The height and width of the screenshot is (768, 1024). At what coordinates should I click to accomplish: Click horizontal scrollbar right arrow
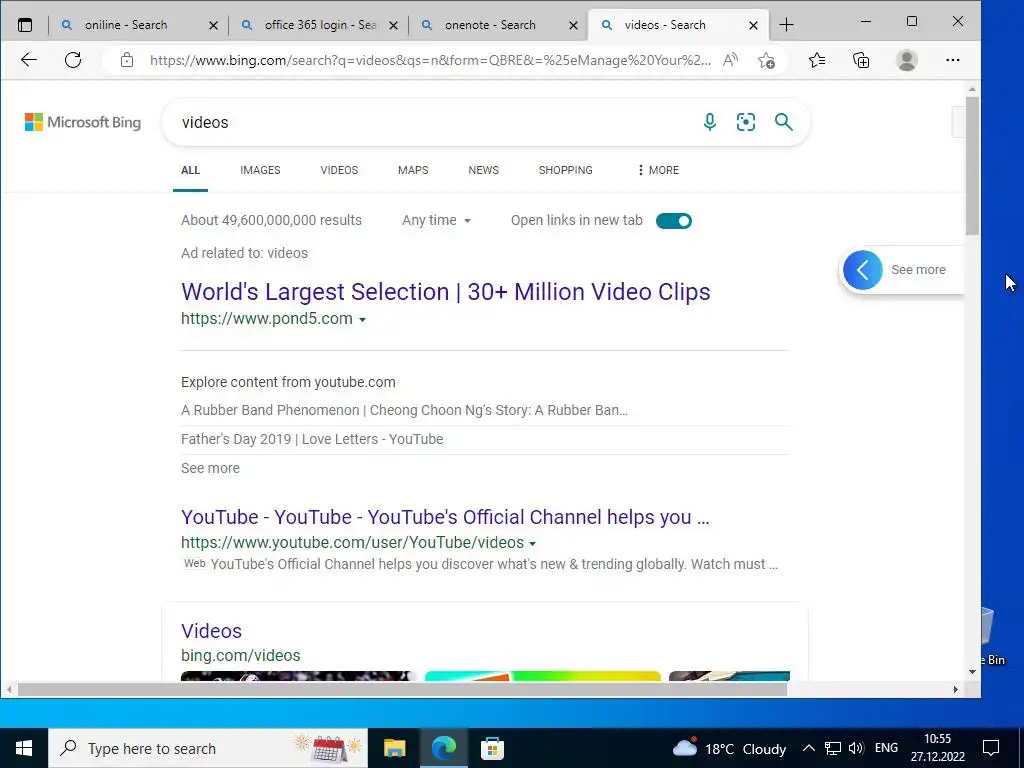(x=955, y=690)
